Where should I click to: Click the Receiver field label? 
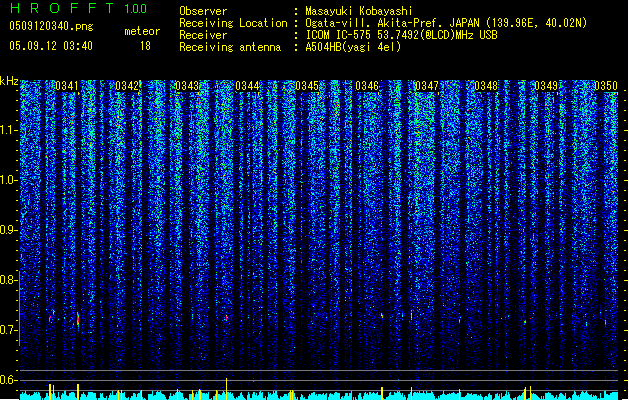point(203,35)
